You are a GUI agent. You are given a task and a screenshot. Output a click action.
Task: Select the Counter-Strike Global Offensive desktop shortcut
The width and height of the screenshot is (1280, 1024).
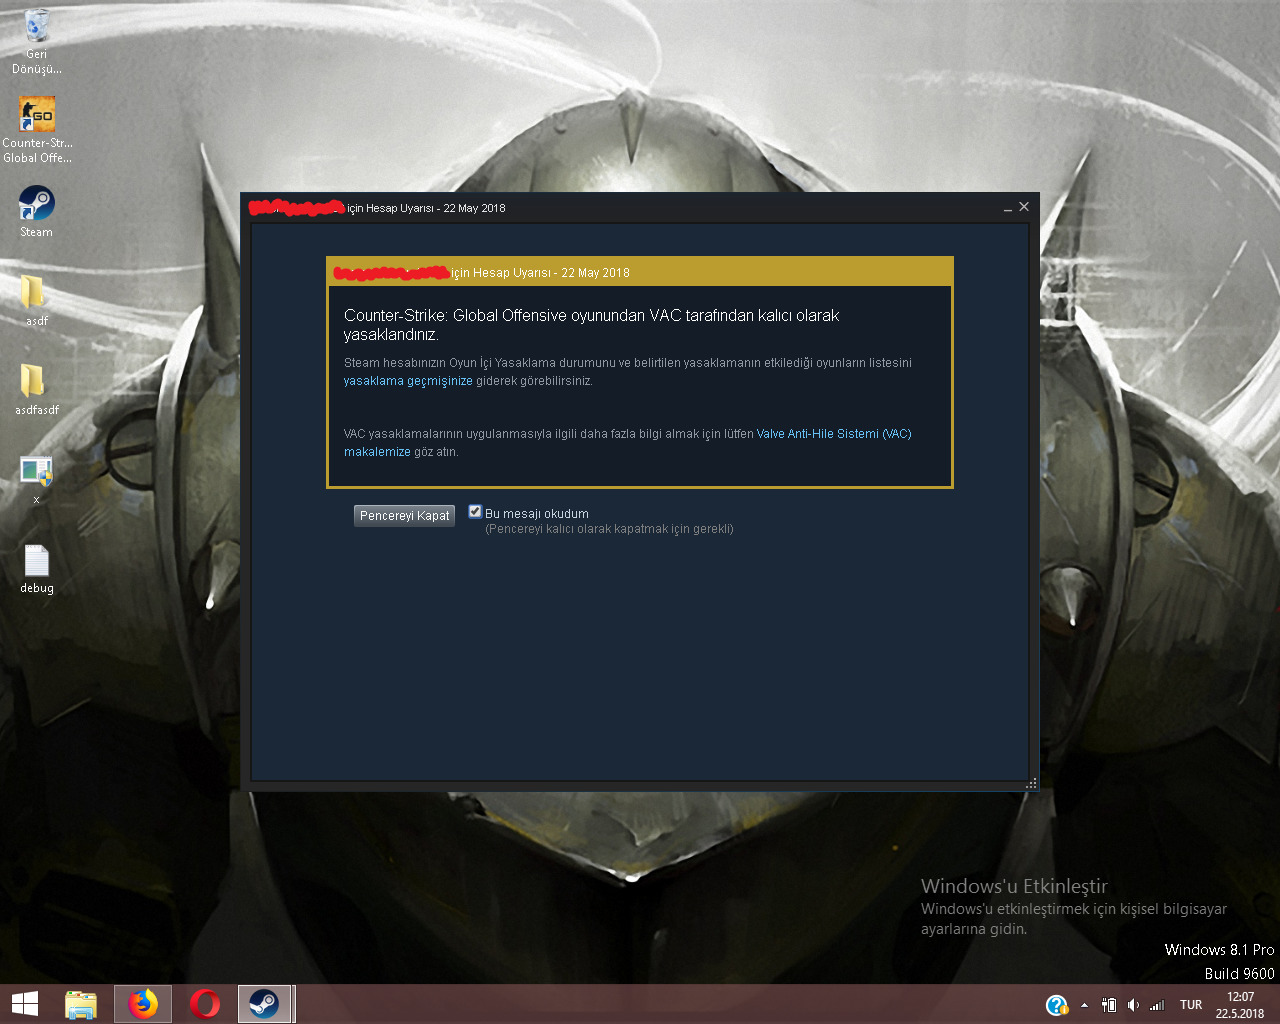(x=37, y=129)
